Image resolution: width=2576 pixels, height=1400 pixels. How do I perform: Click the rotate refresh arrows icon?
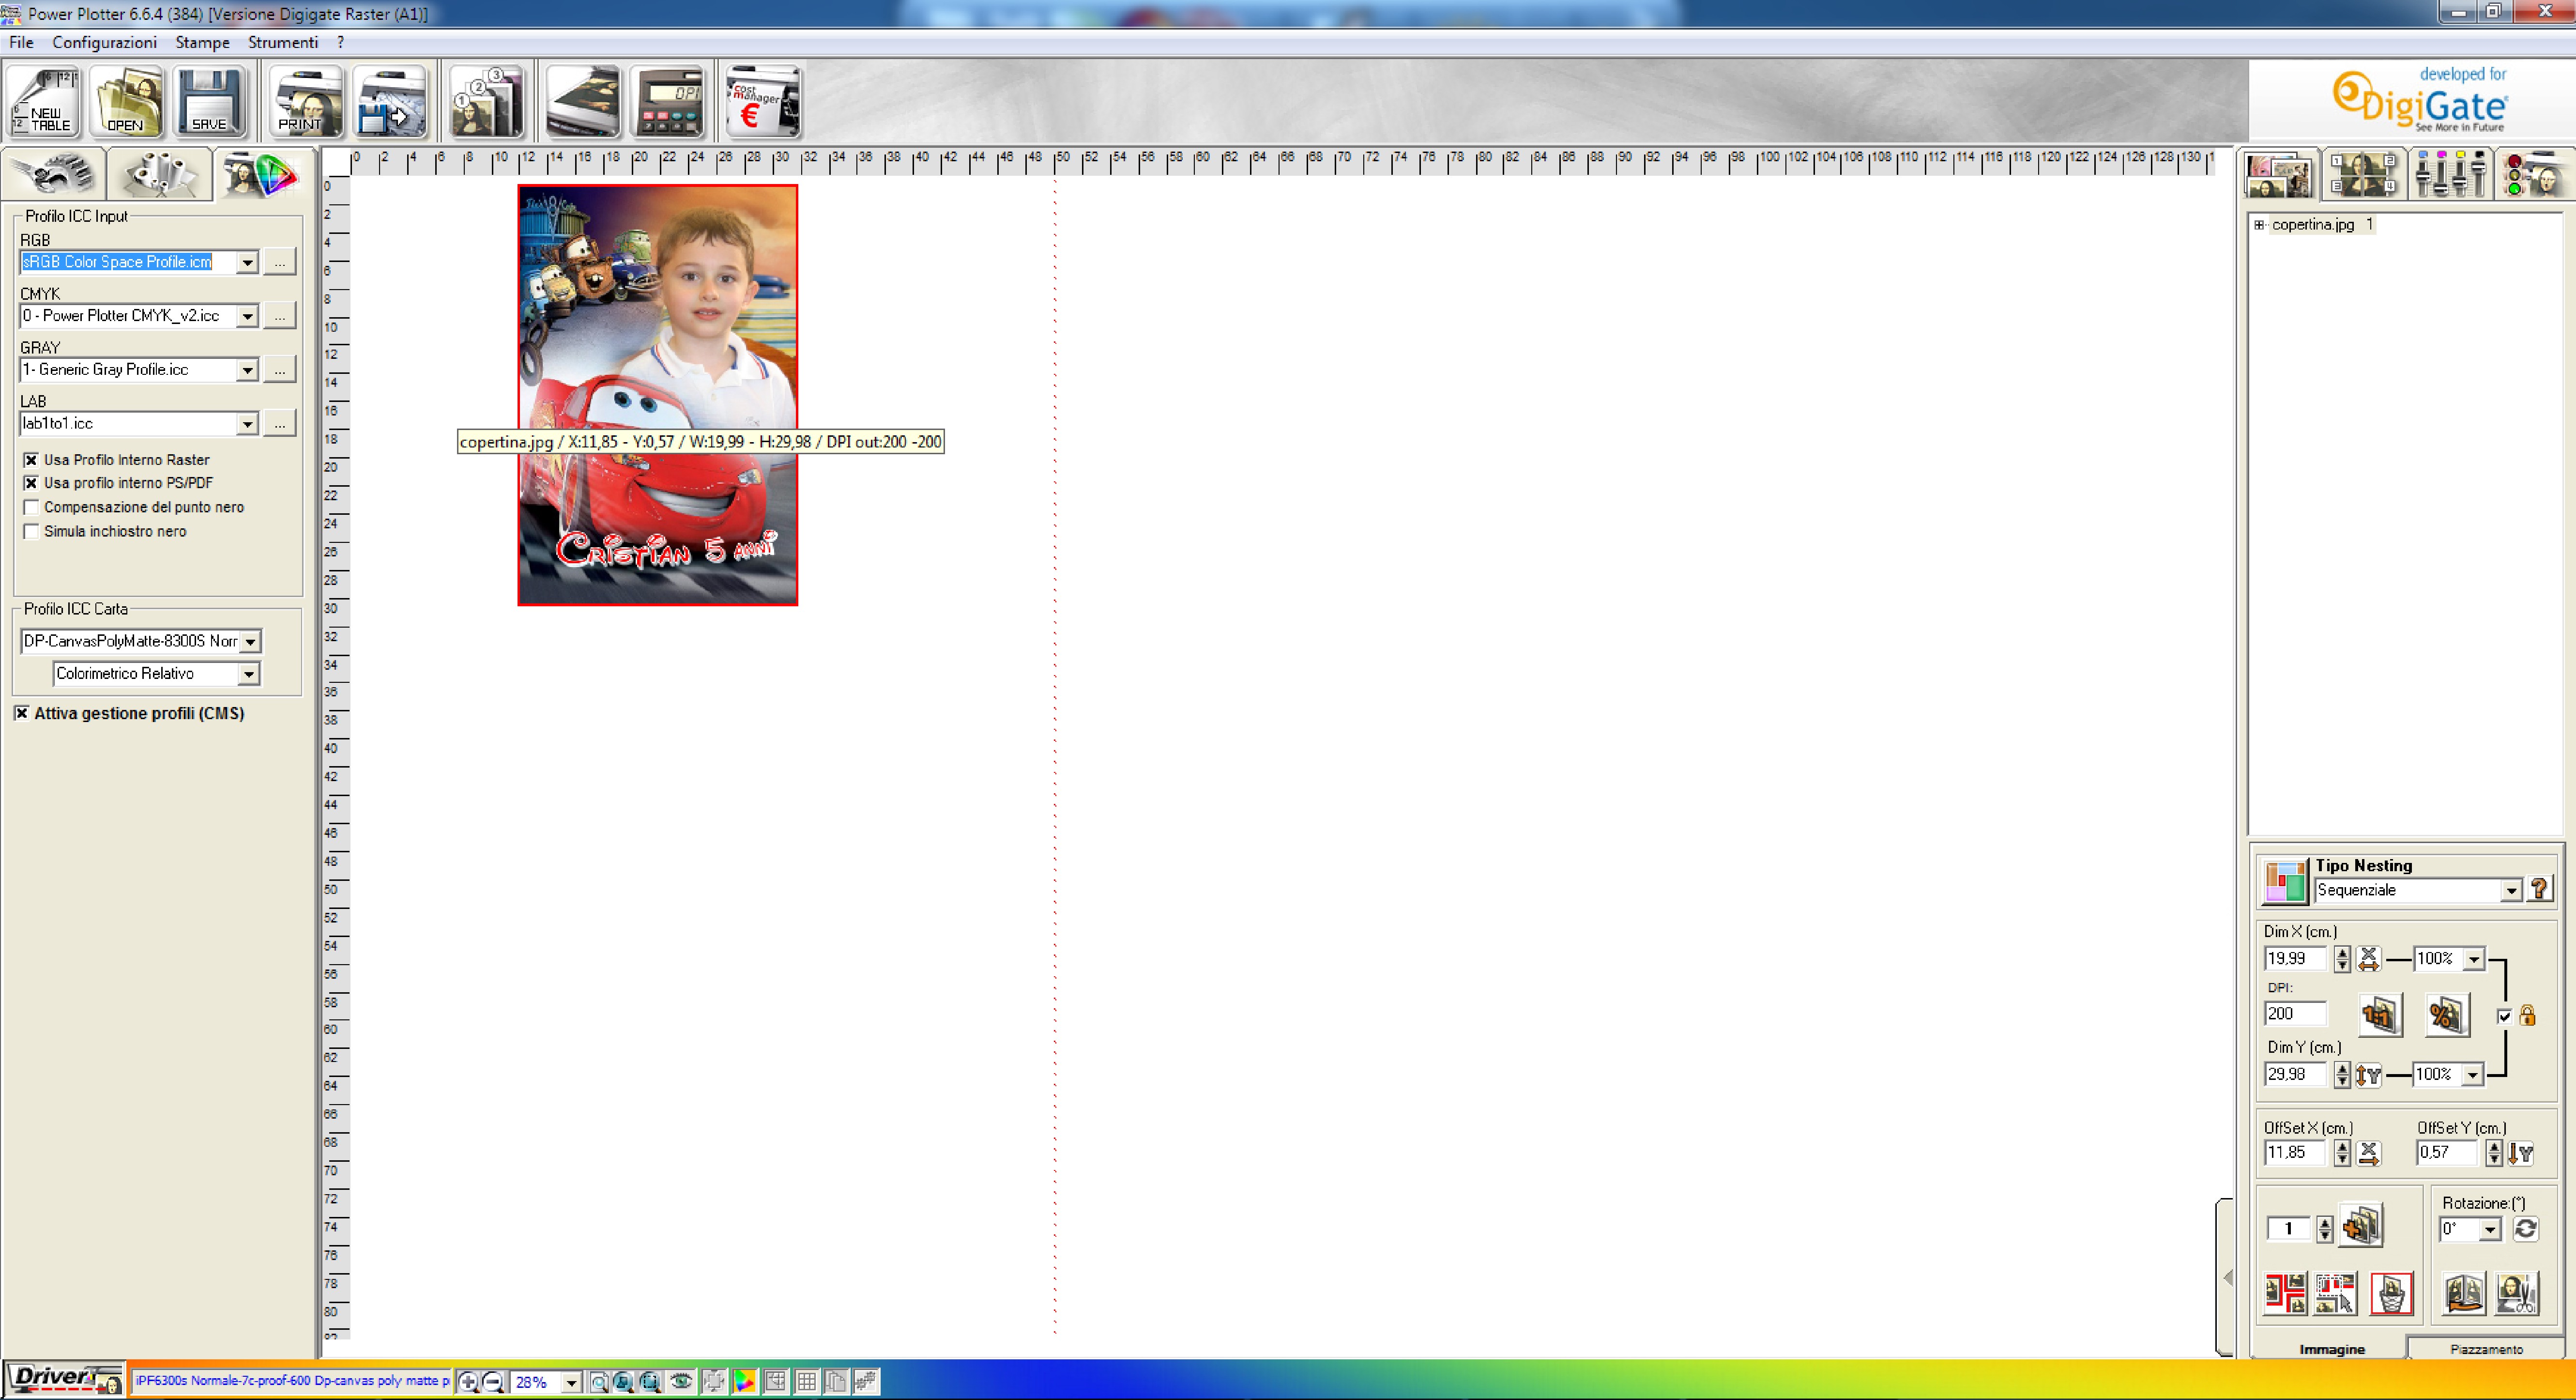tap(2526, 1229)
